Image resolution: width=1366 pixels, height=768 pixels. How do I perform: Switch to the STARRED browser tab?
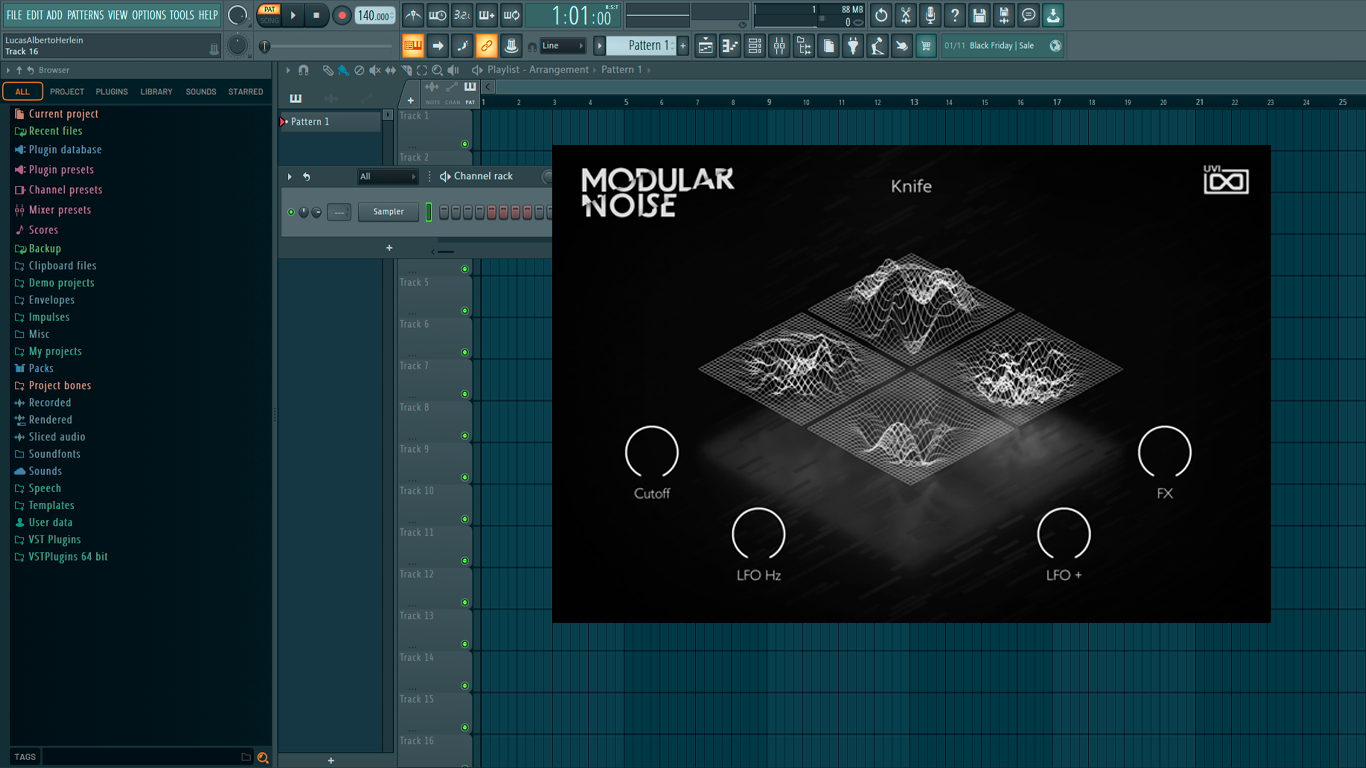(246, 92)
